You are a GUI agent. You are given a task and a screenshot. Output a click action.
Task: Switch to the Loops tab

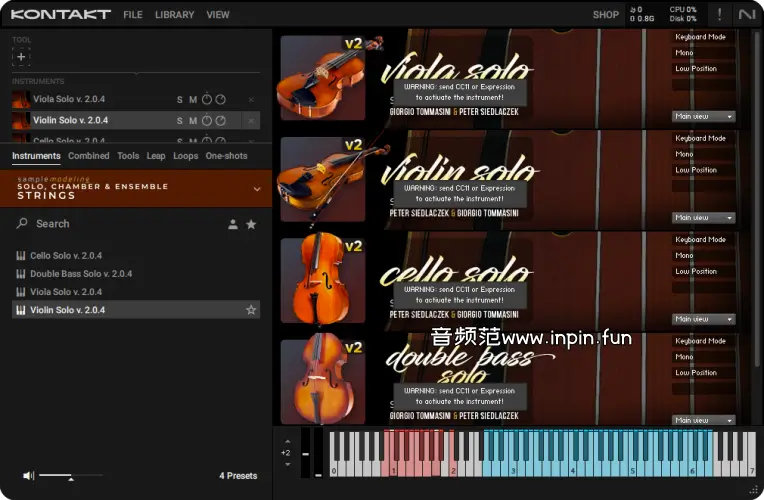pos(186,156)
